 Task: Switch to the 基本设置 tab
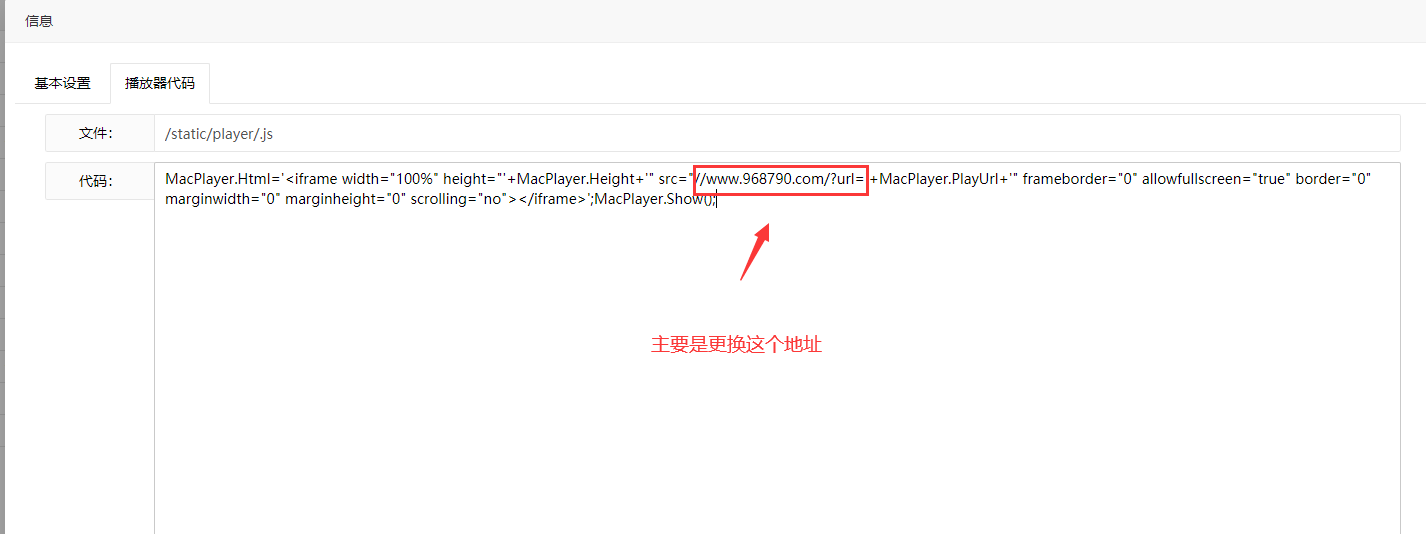[63, 84]
